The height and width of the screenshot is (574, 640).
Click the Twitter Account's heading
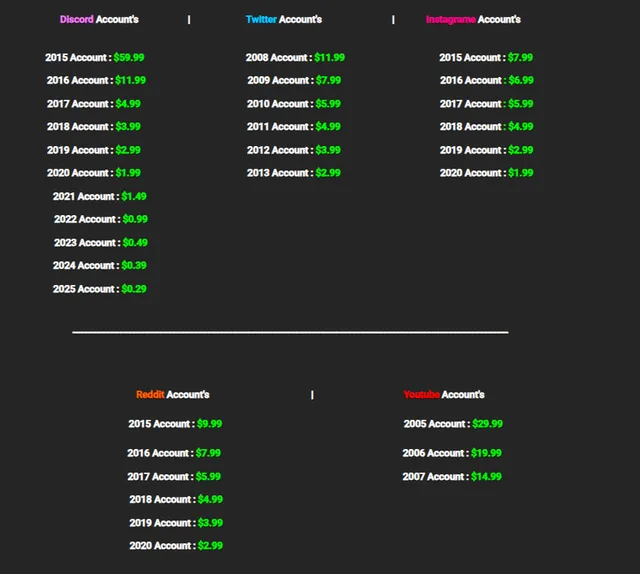pos(284,20)
